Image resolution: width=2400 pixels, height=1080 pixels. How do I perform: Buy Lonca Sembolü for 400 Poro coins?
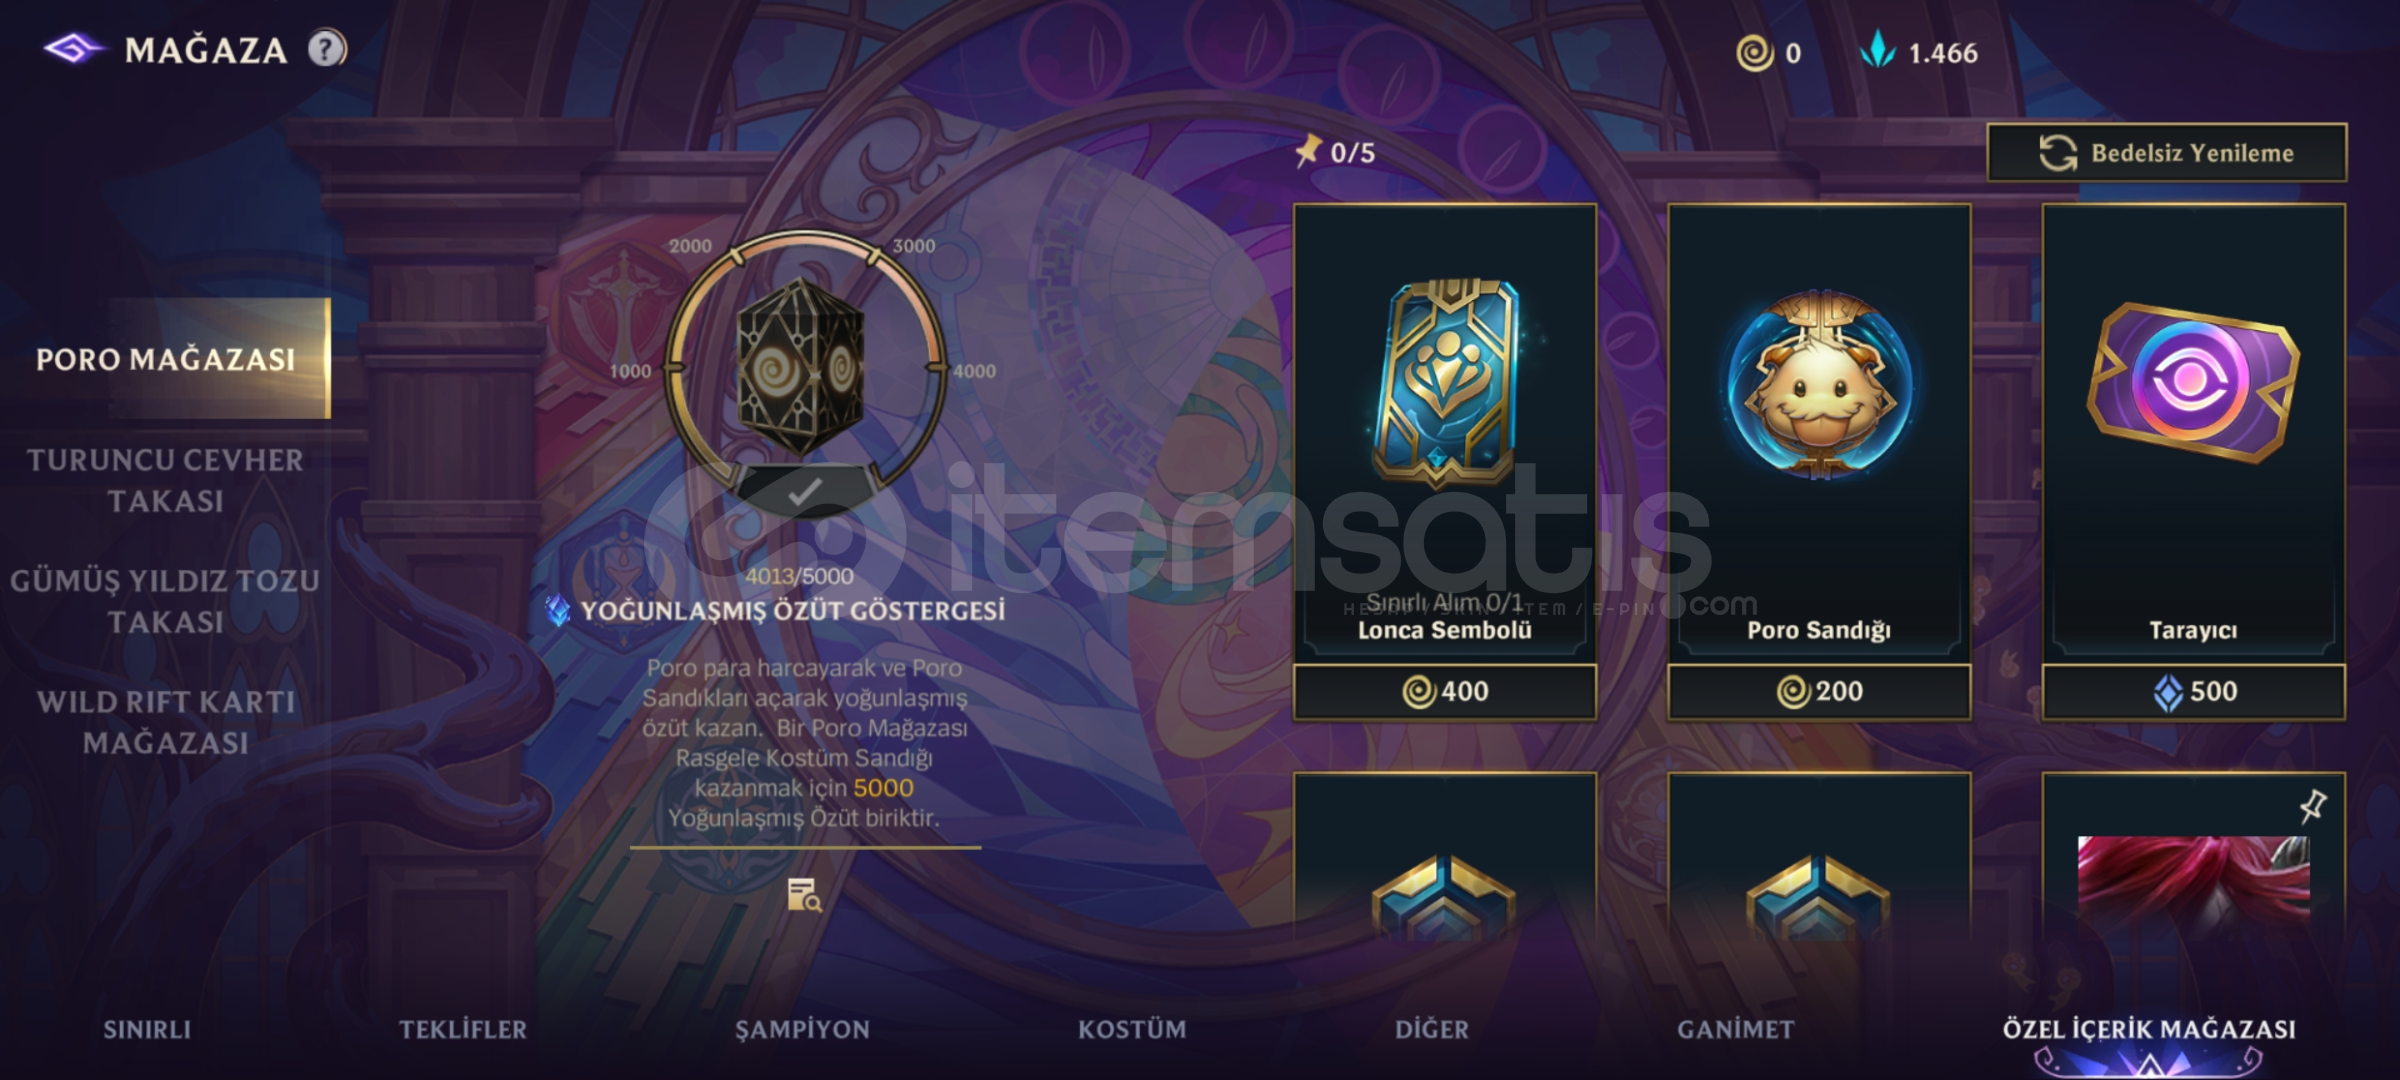tap(1445, 691)
